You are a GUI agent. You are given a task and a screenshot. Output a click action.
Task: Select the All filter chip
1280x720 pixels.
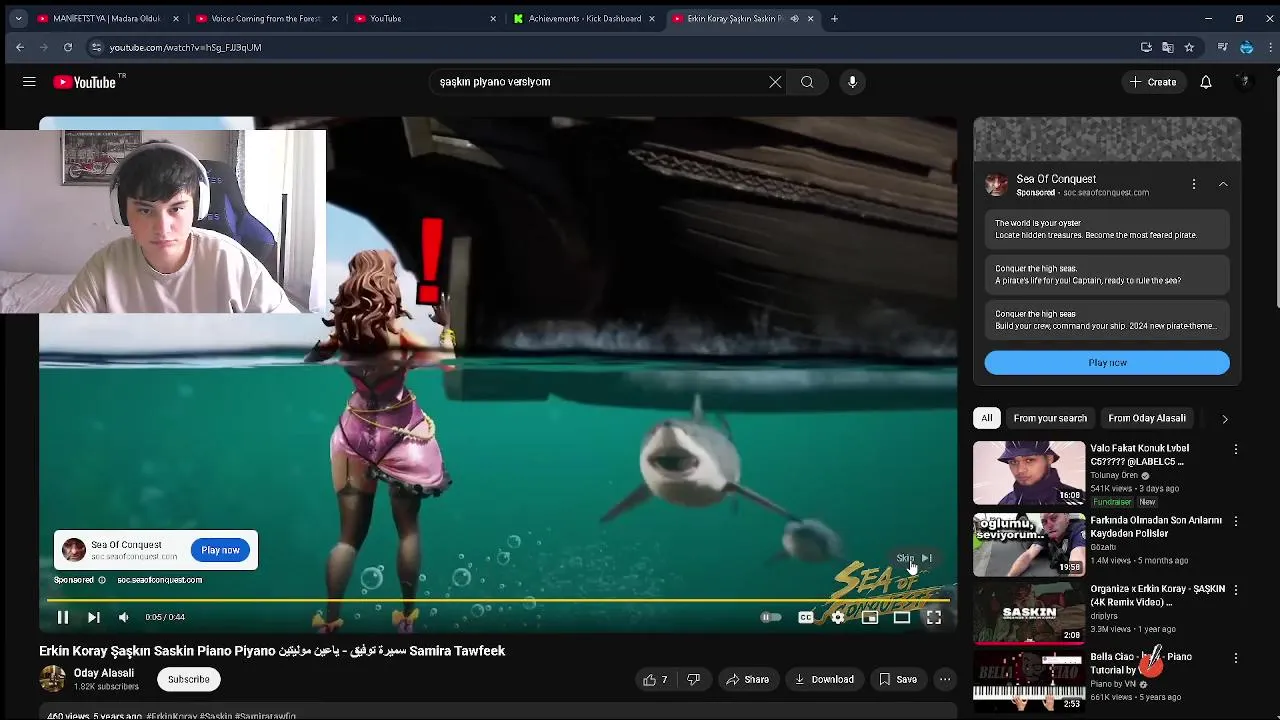pyautogui.click(x=987, y=418)
